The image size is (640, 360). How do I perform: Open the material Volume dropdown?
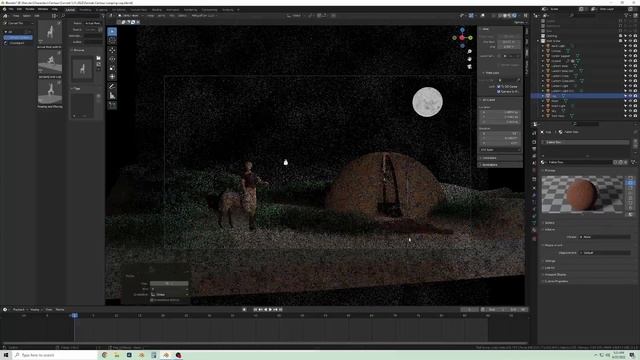coord(605,237)
